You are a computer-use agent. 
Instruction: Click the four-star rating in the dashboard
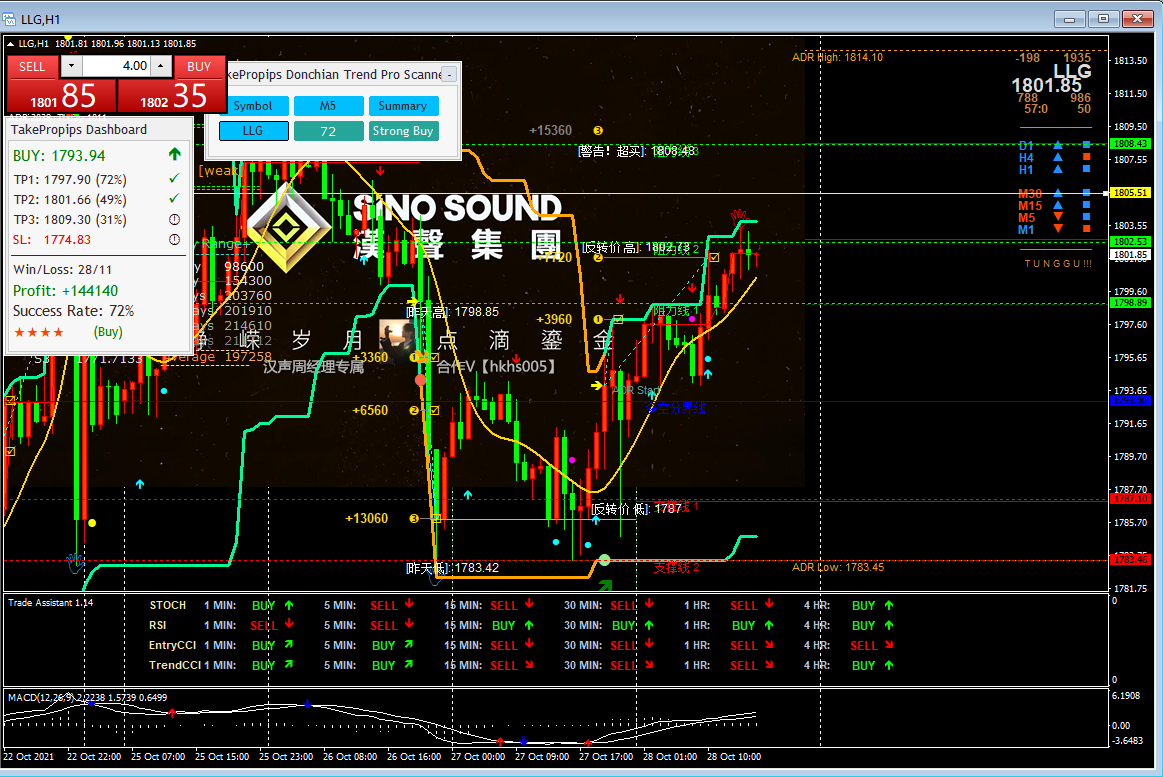pyautogui.click(x=39, y=332)
